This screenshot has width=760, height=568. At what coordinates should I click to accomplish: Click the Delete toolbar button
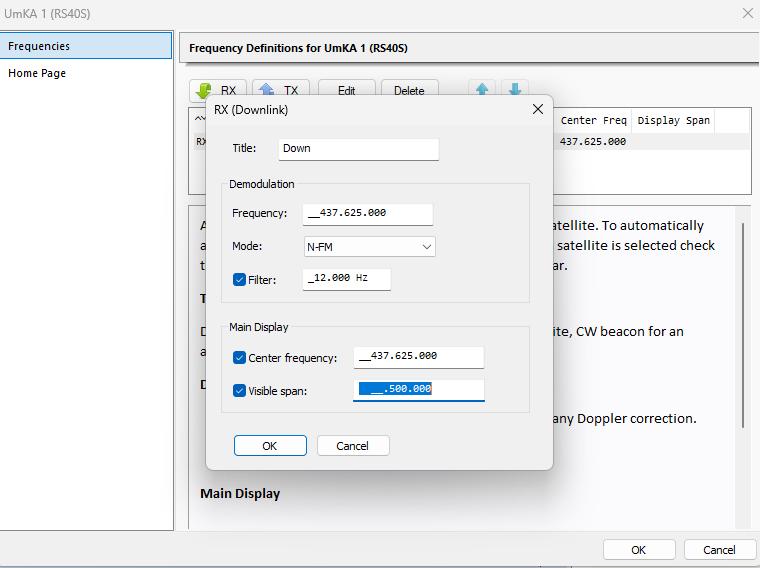coord(408,90)
